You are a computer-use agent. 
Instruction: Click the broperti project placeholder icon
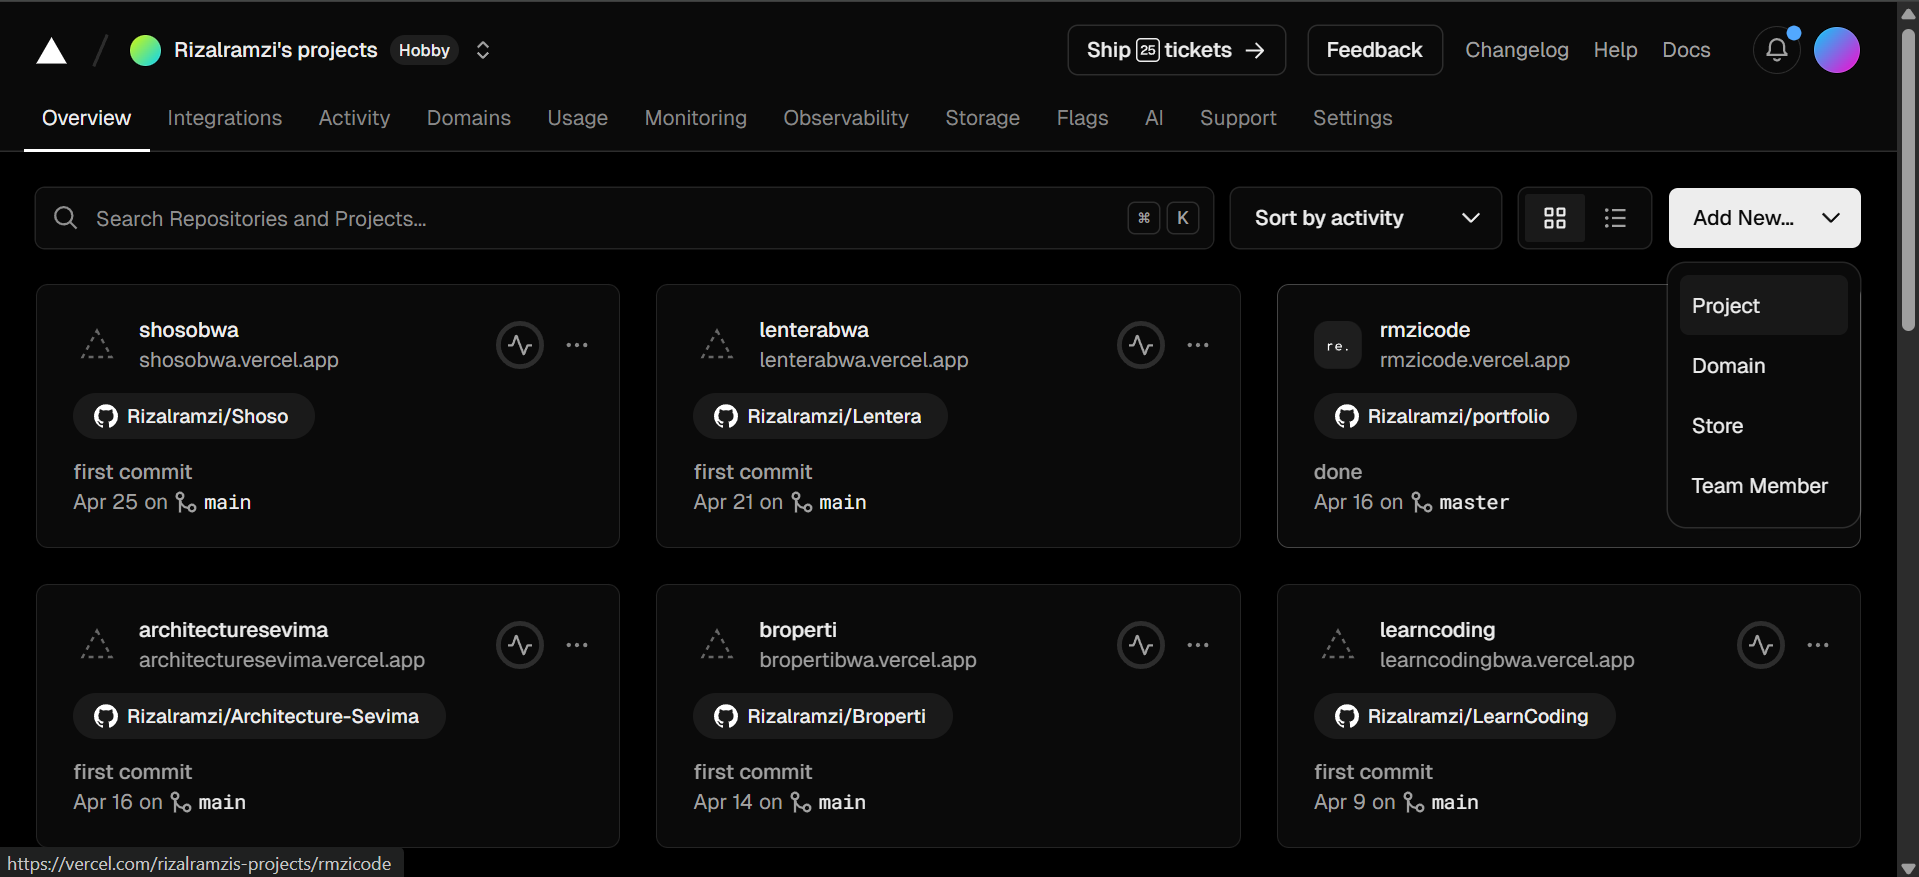click(717, 645)
